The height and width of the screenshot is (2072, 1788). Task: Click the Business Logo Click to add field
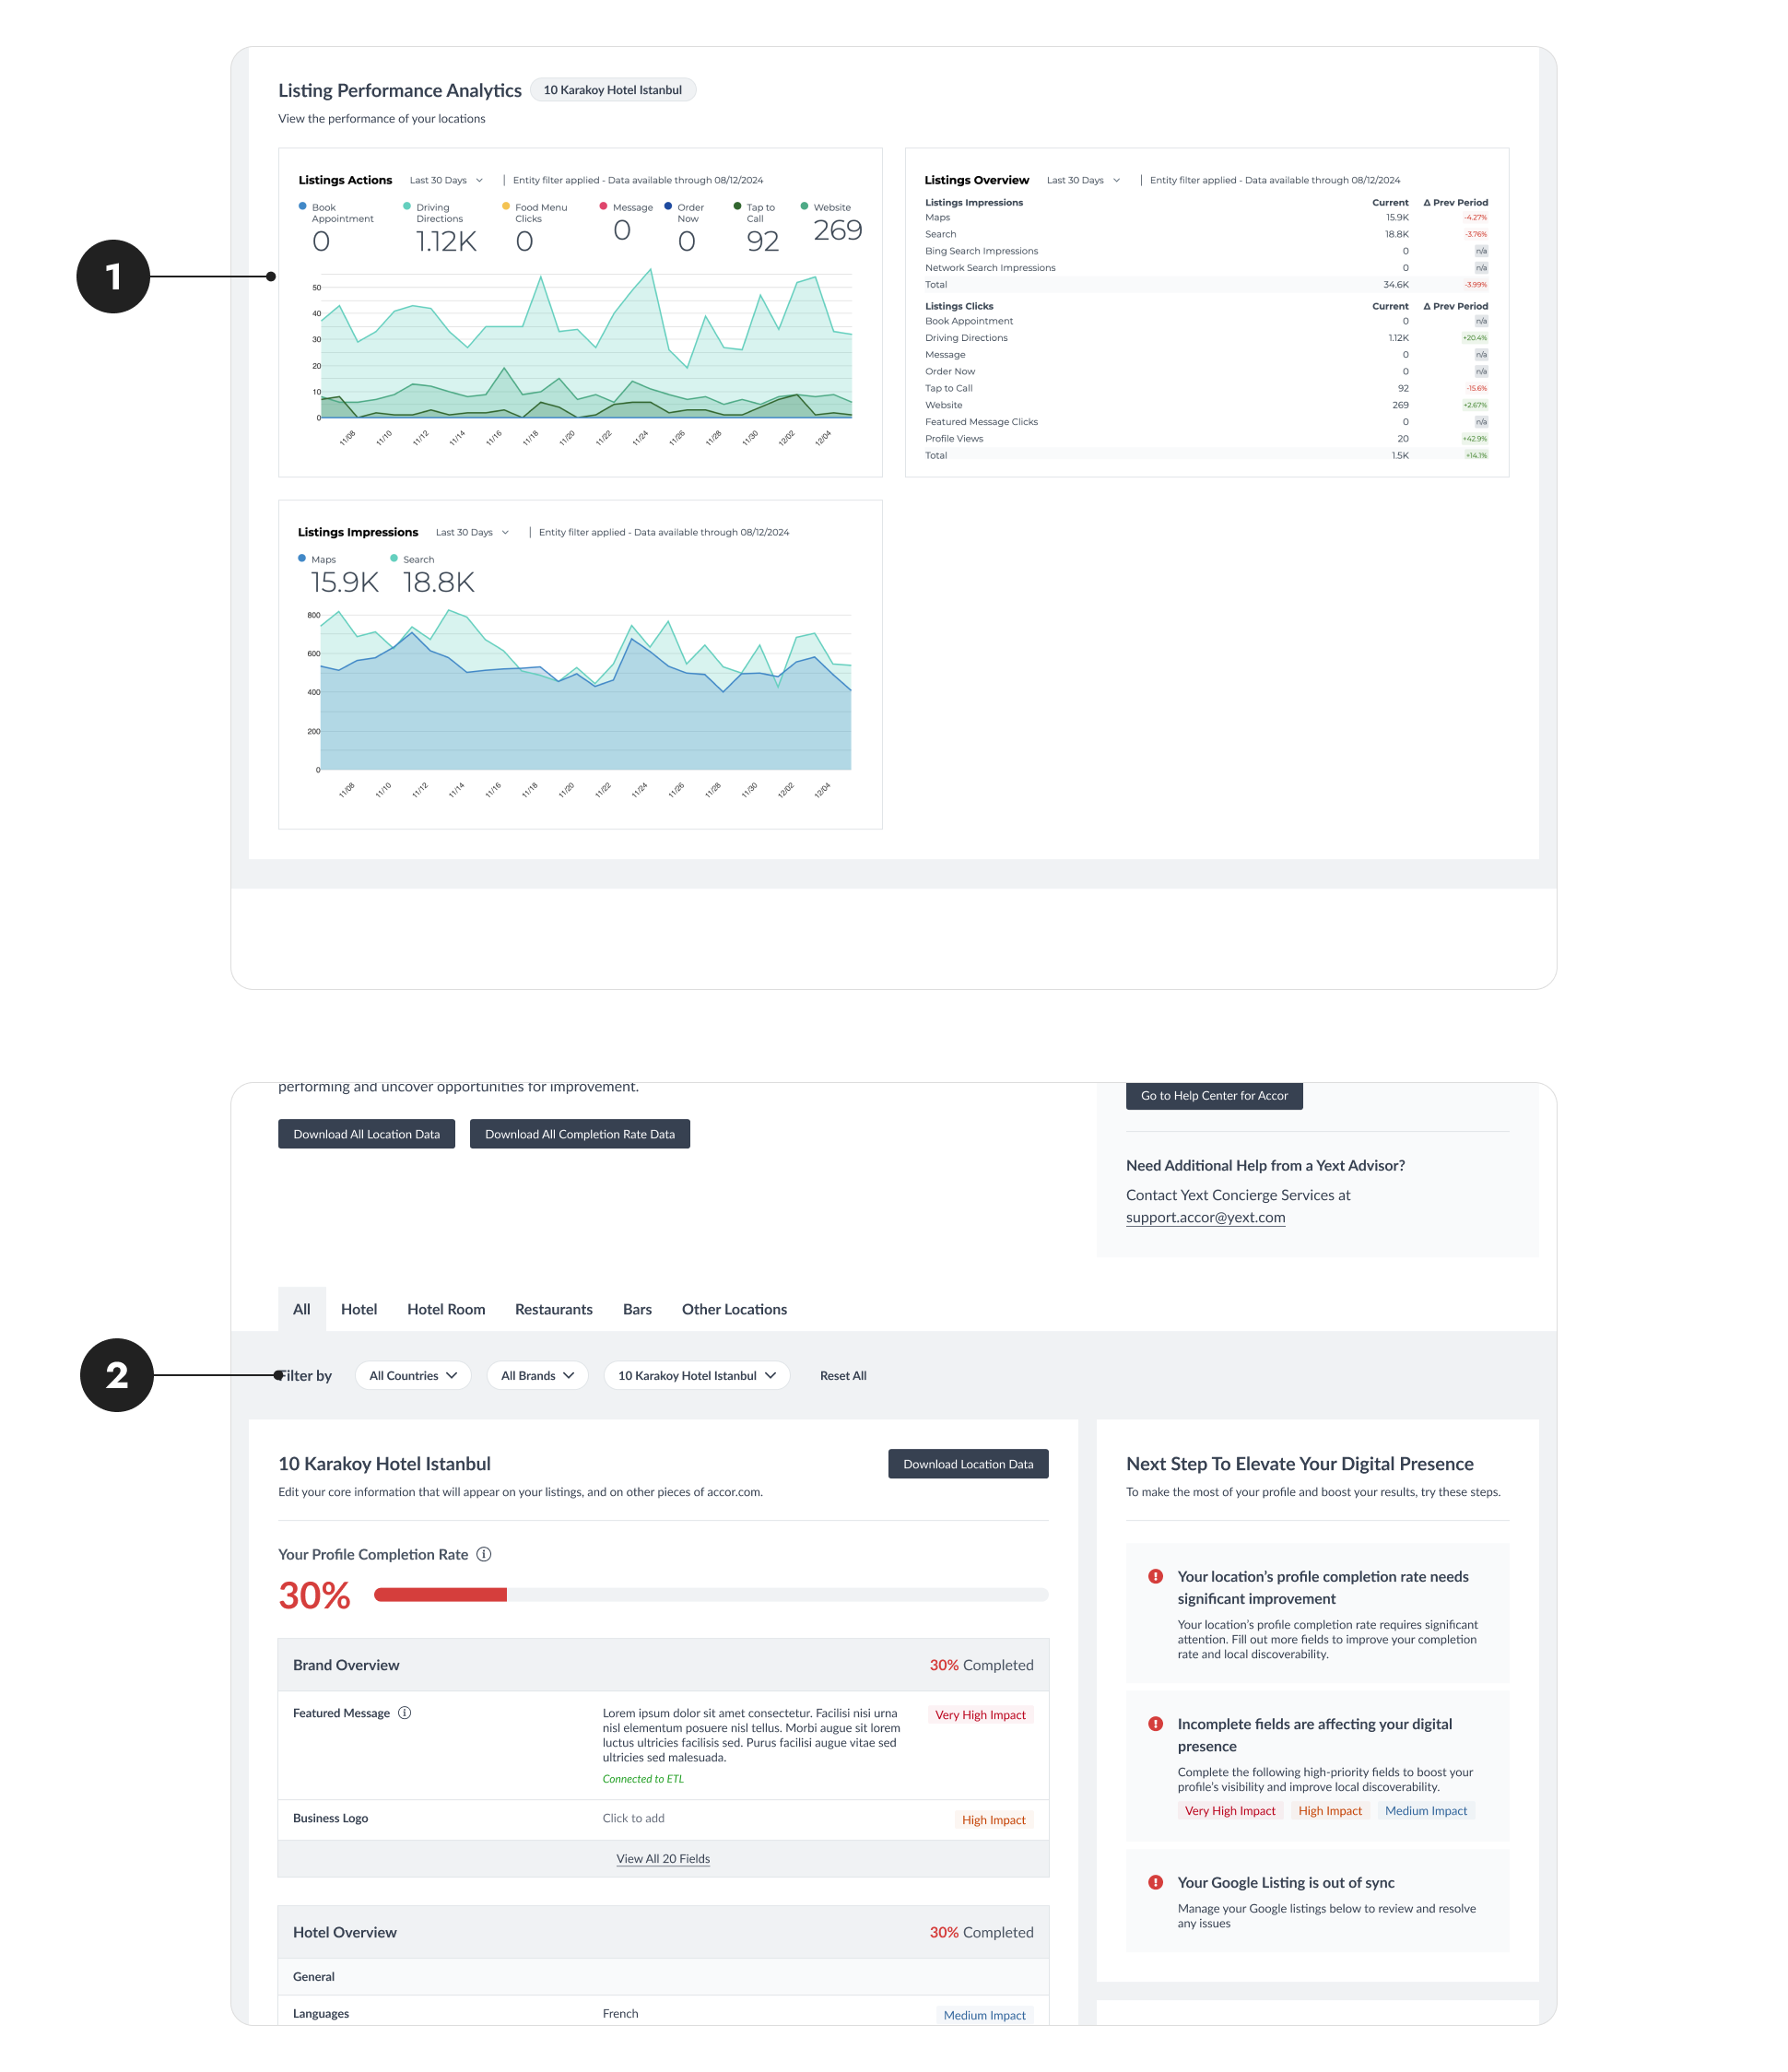click(633, 1818)
